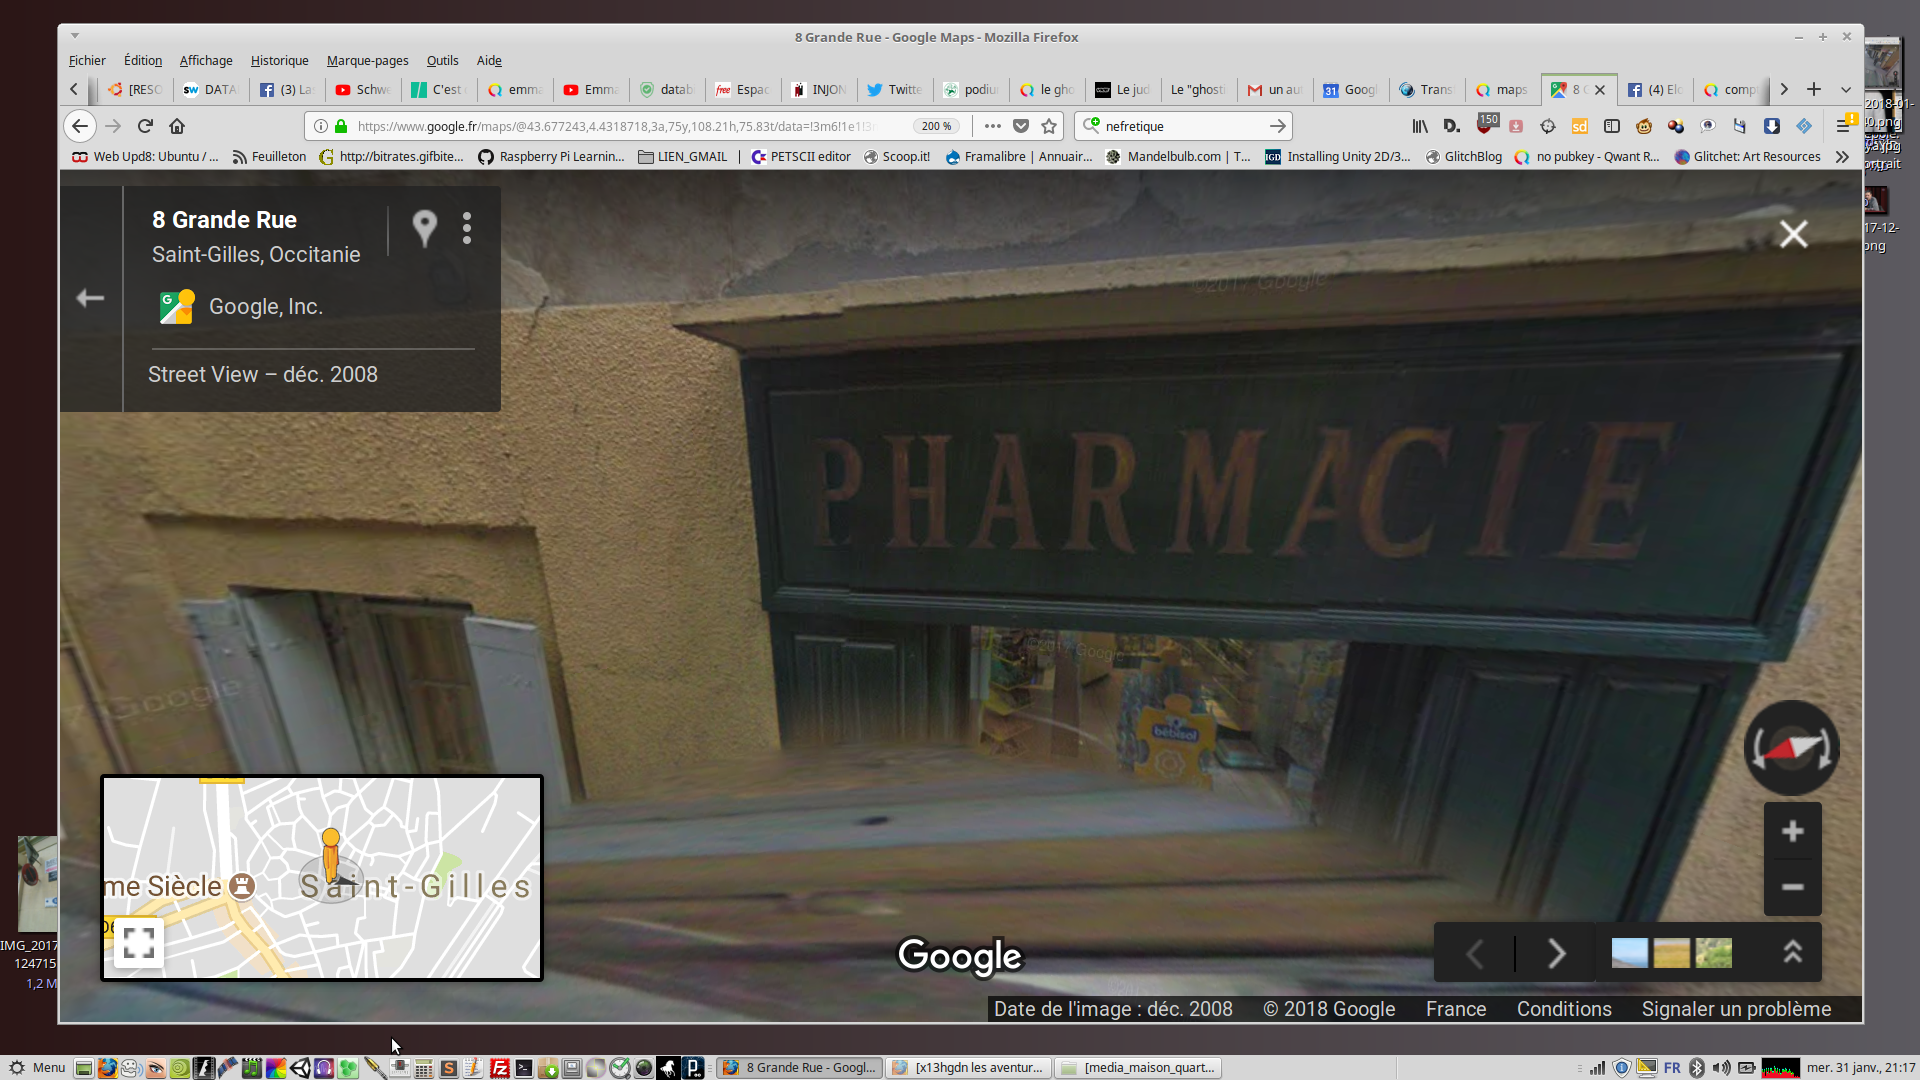Zoom out with the minus button
Viewport: 1920px width, 1080px height.
[1792, 887]
